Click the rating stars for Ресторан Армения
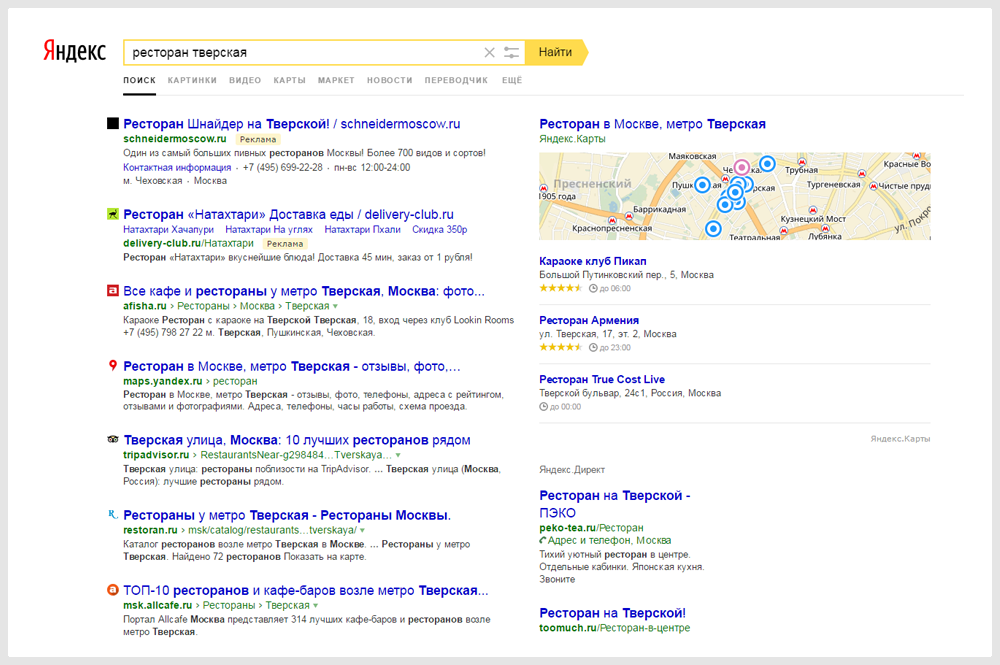 (x=561, y=347)
